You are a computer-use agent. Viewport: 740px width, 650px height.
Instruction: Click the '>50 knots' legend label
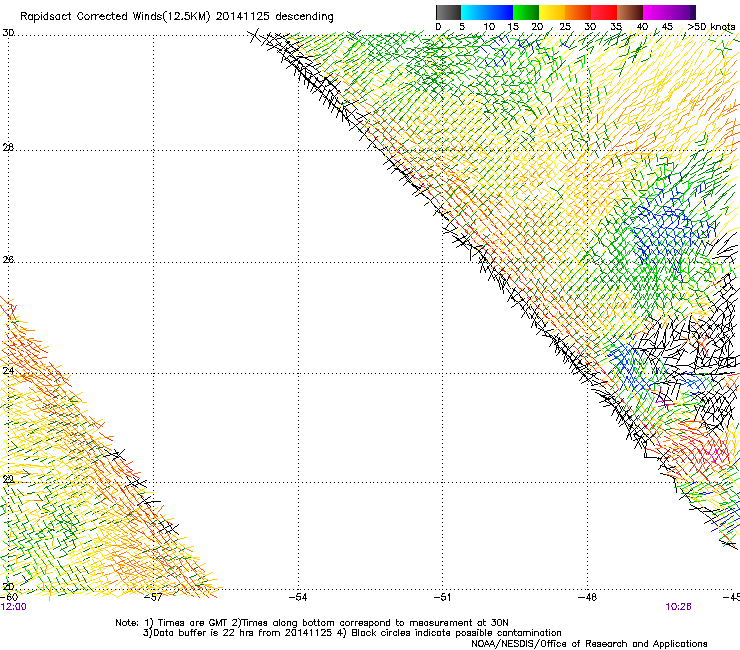711,27
